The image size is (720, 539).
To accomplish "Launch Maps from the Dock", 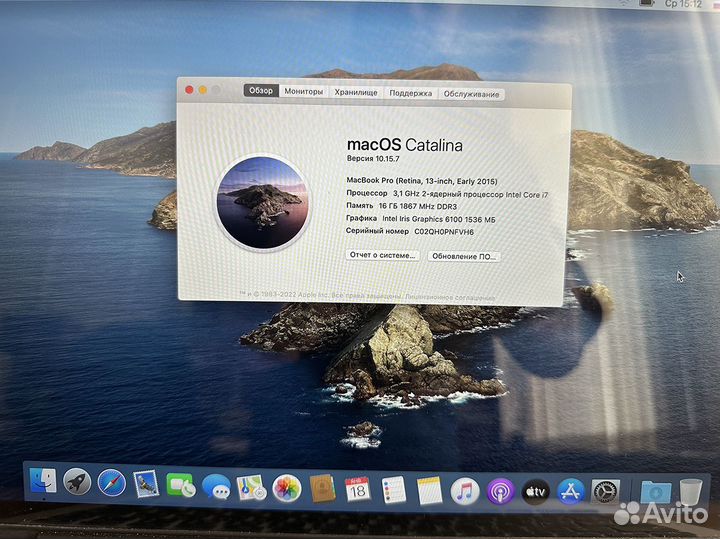I will [251, 488].
